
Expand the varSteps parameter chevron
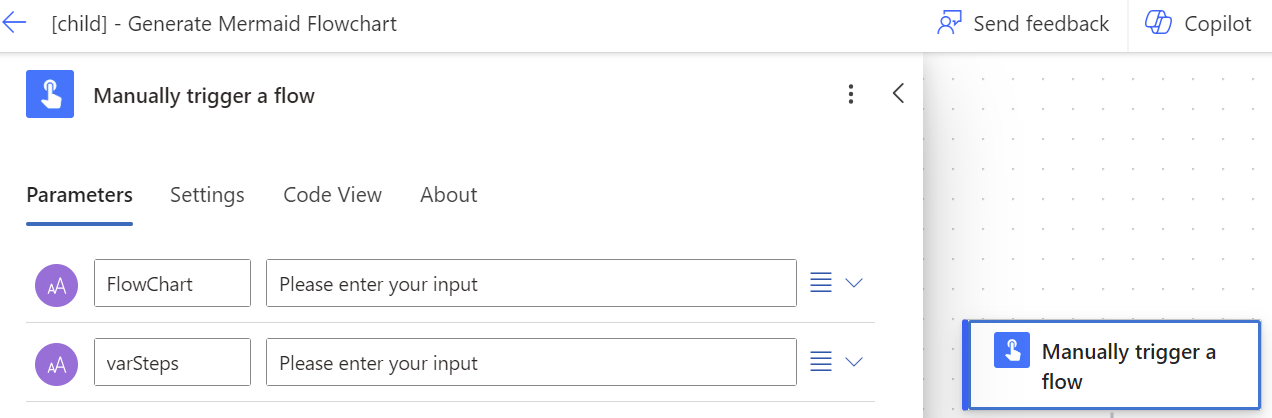point(854,362)
